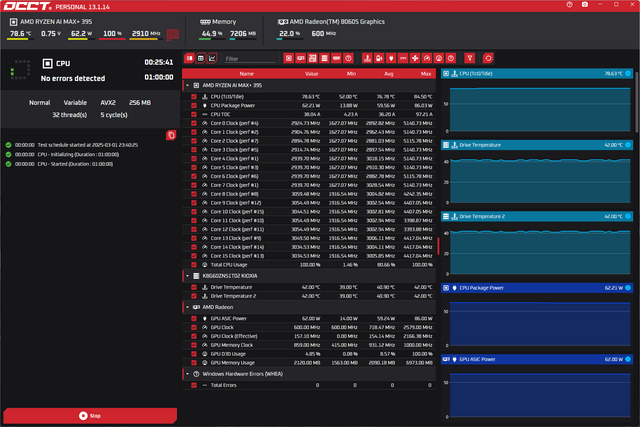Select the 'Test schedule started' log entry
Screen dimensions: 640x427
tap(72, 145)
